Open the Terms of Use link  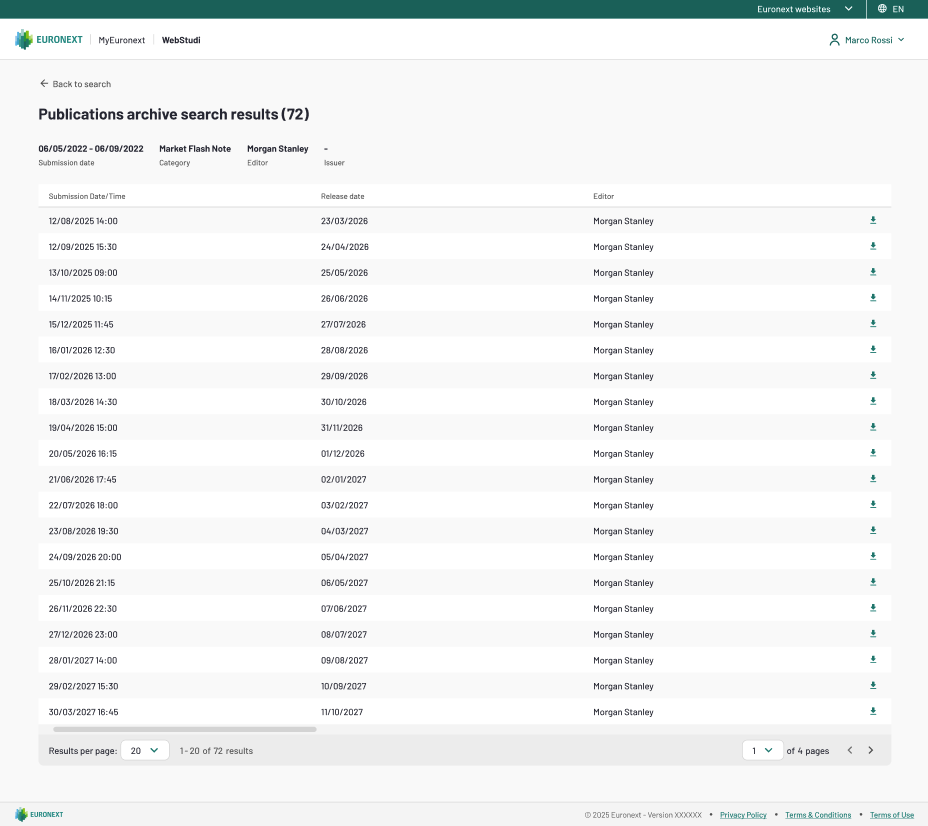click(x=891, y=815)
